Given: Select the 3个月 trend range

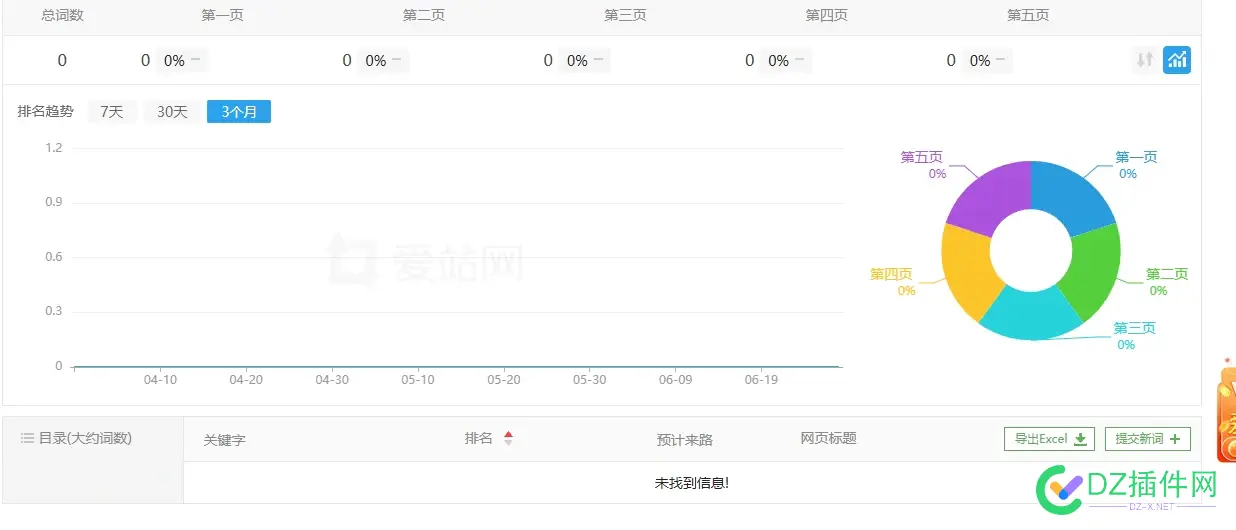Looking at the screenshot, I should 239,112.
